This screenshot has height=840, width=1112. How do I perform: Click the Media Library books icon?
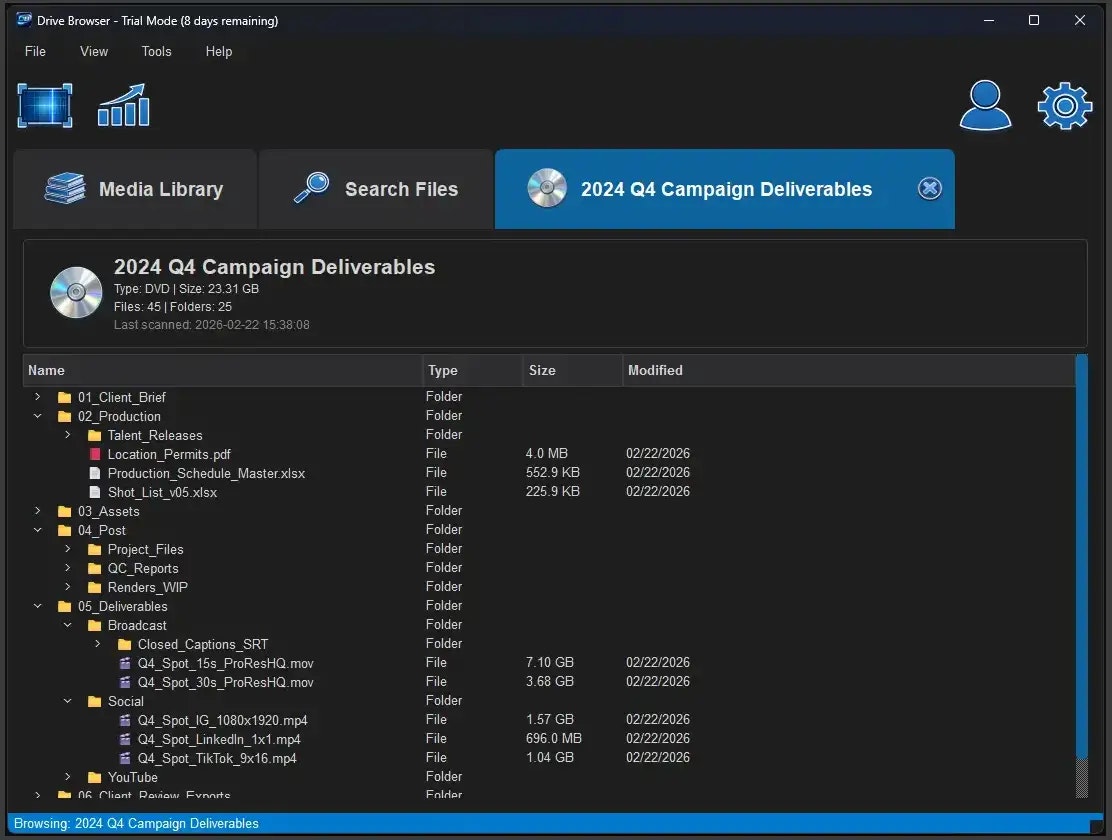[65, 188]
